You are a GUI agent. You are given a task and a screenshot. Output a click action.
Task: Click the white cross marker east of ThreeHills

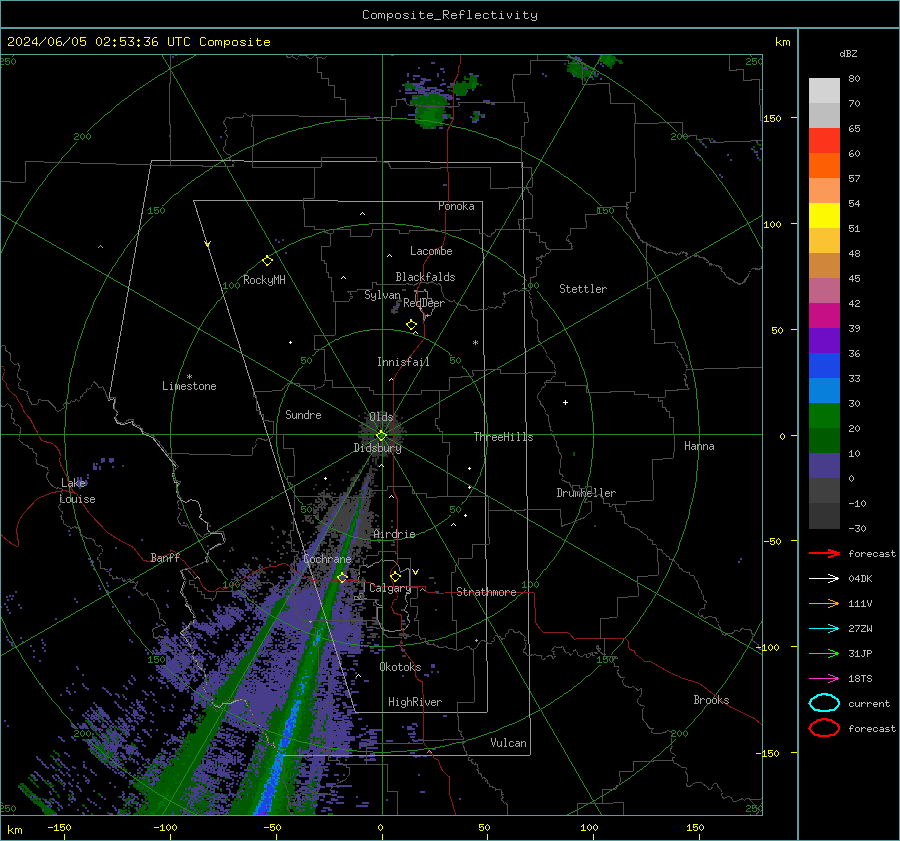click(x=565, y=402)
